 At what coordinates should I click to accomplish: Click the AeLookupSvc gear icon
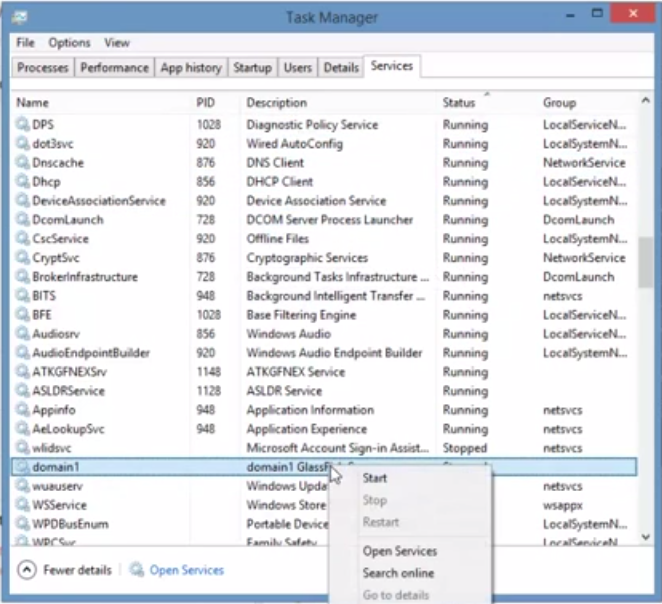point(22,428)
